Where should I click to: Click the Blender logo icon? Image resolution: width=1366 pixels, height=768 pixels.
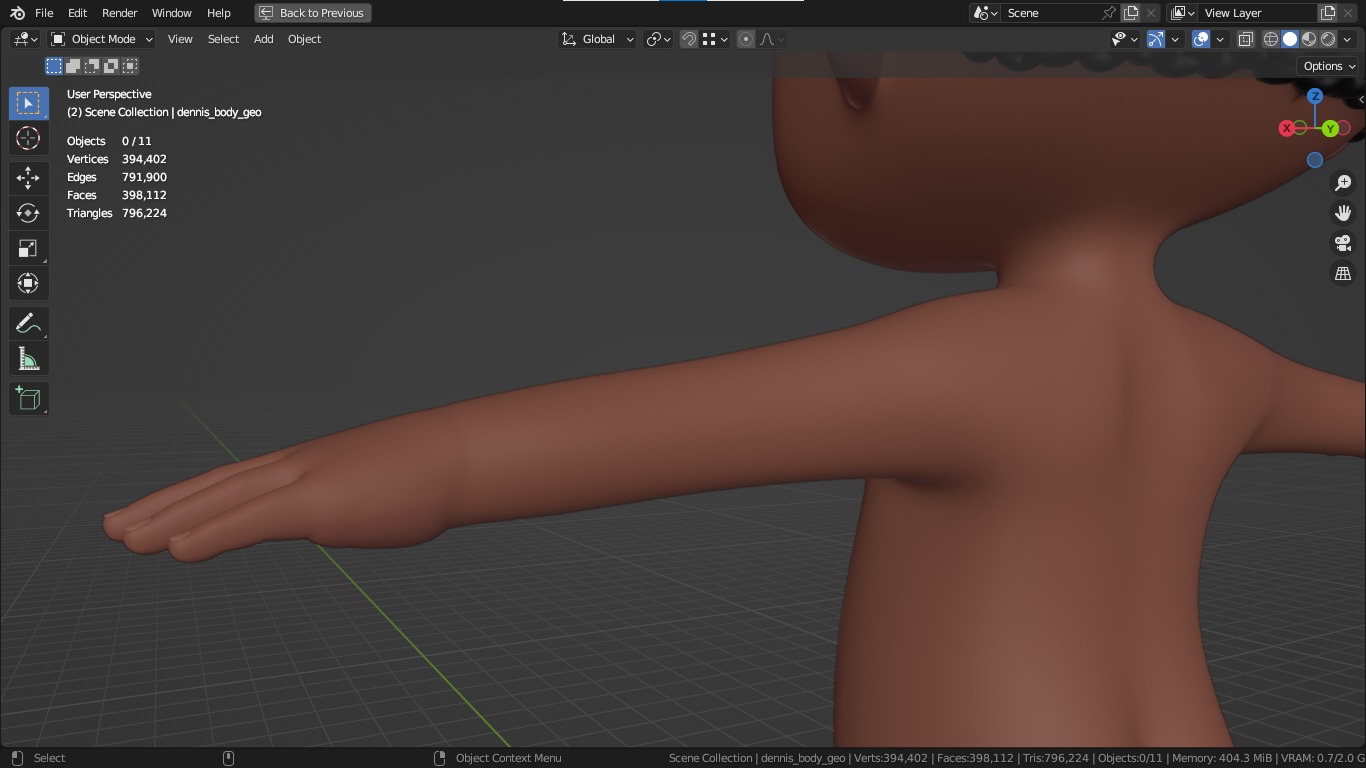pos(17,13)
